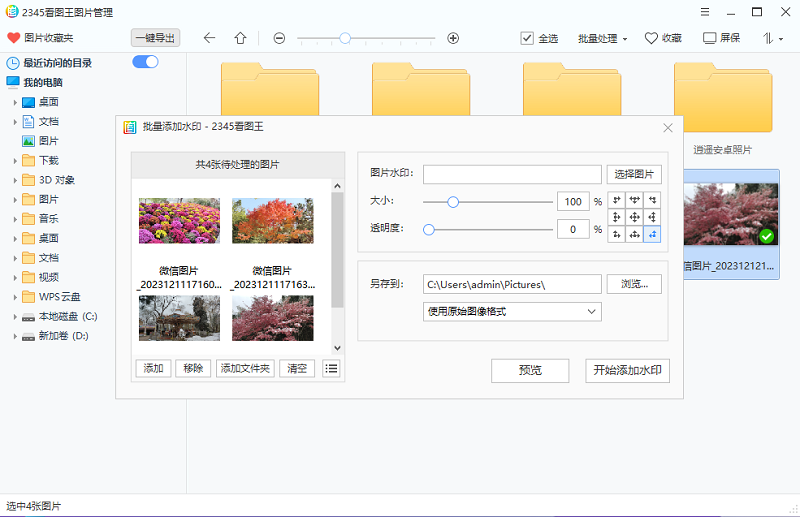The height and width of the screenshot is (517, 800).
Task: Click 收藏 in the top toolbar
Action: tap(663, 38)
